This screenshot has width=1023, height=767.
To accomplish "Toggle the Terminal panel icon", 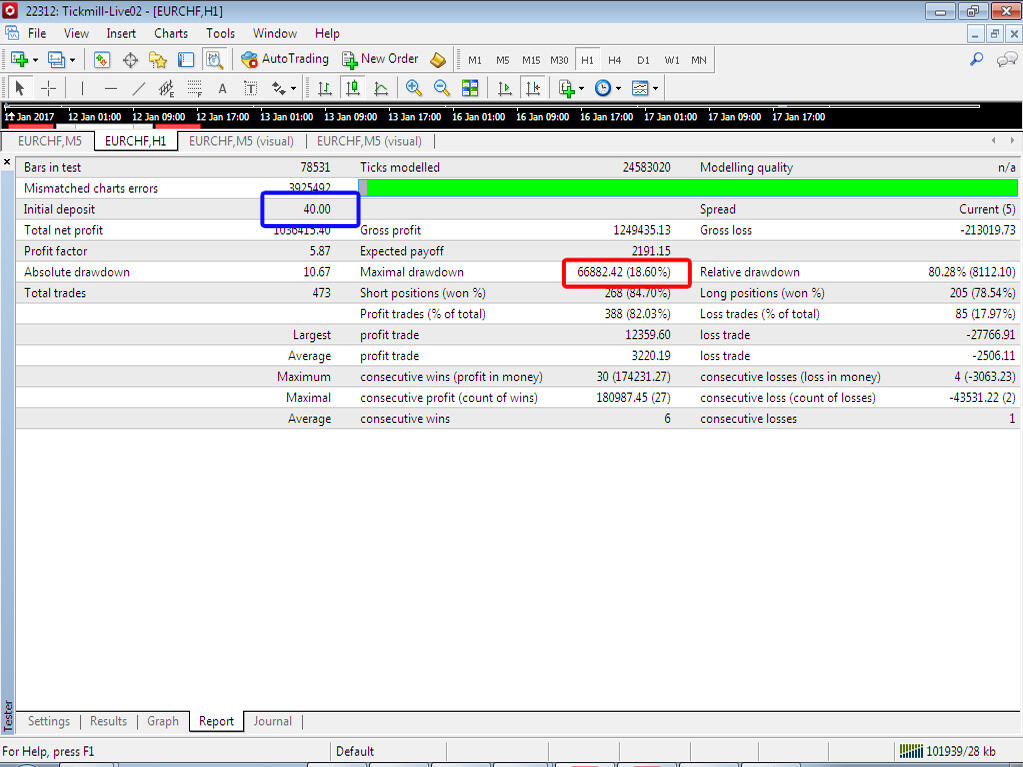I will pyautogui.click(x=186, y=59).
